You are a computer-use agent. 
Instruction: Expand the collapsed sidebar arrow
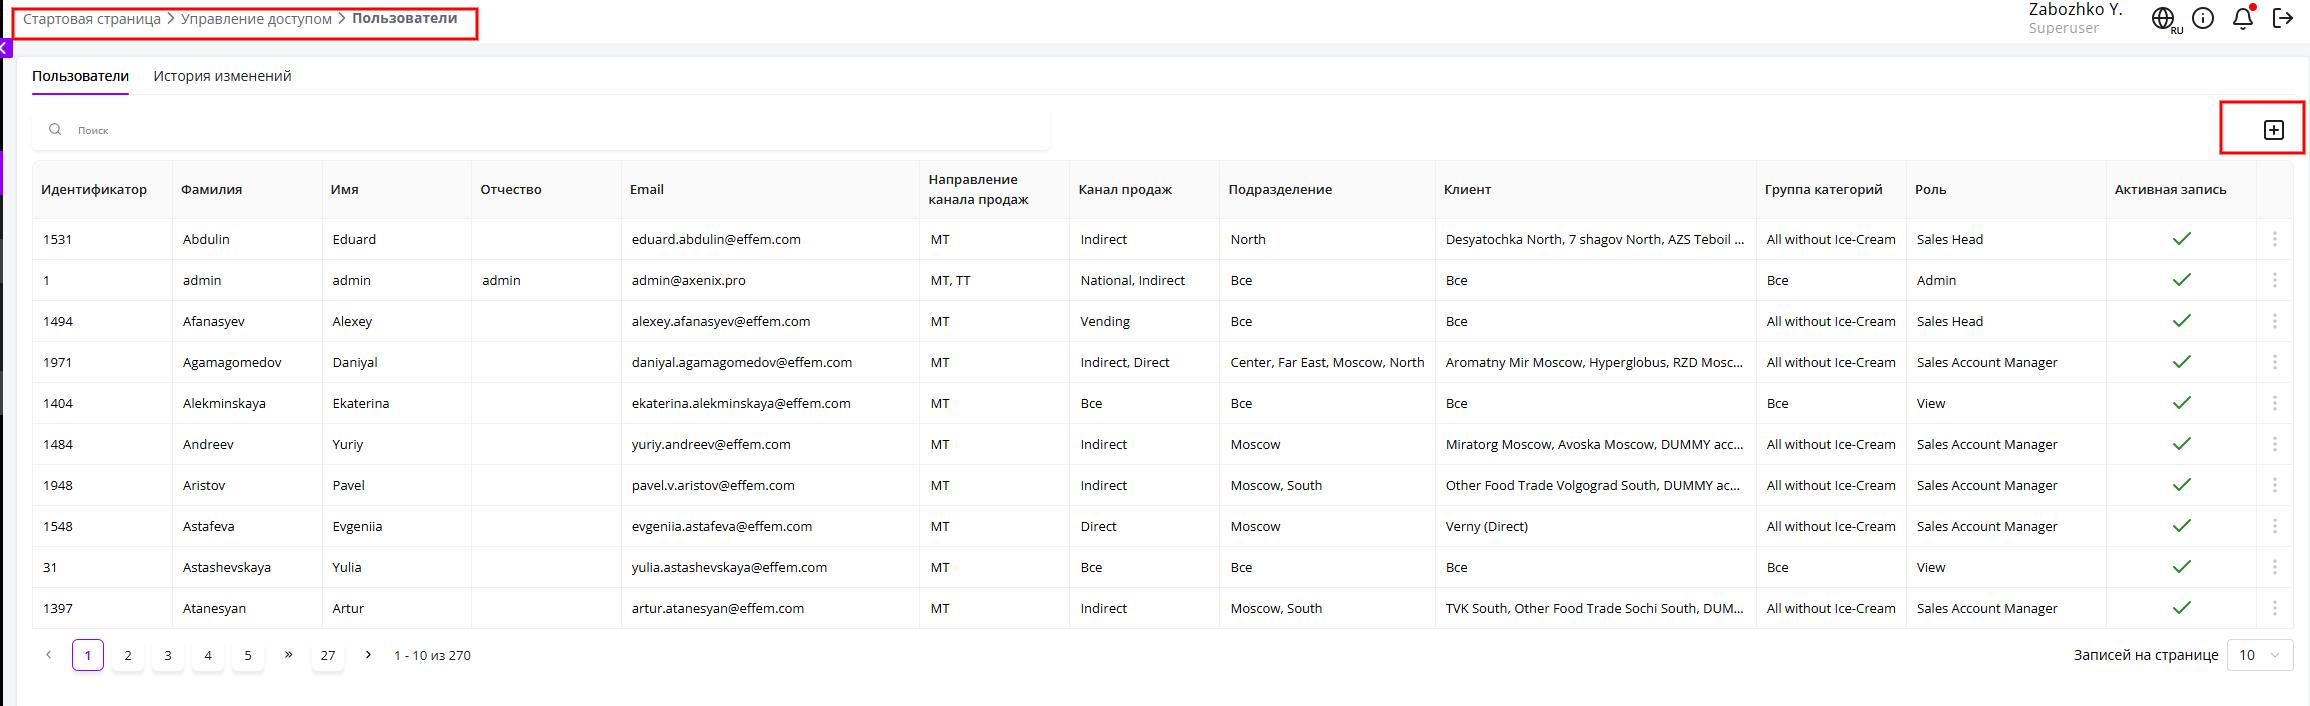[x=5, y=48]
